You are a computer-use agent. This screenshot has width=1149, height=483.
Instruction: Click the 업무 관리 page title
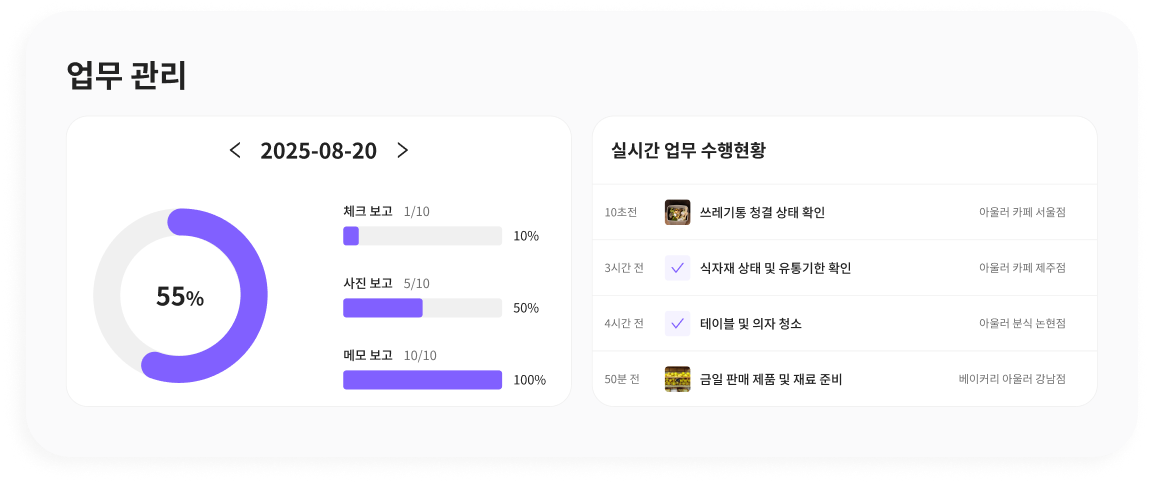pos(126,76)
